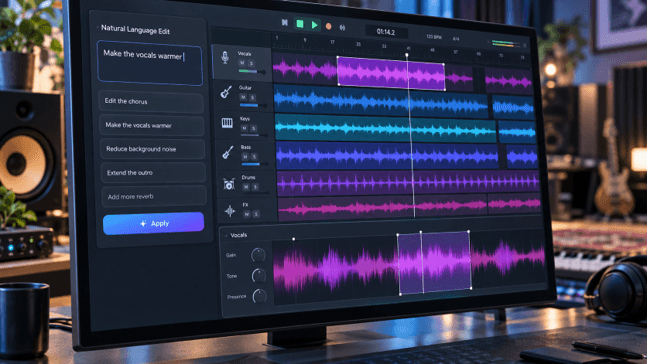Screen dimensions: 647x364
Task: Mute the Drums track
Action: (x=246, y=187)
